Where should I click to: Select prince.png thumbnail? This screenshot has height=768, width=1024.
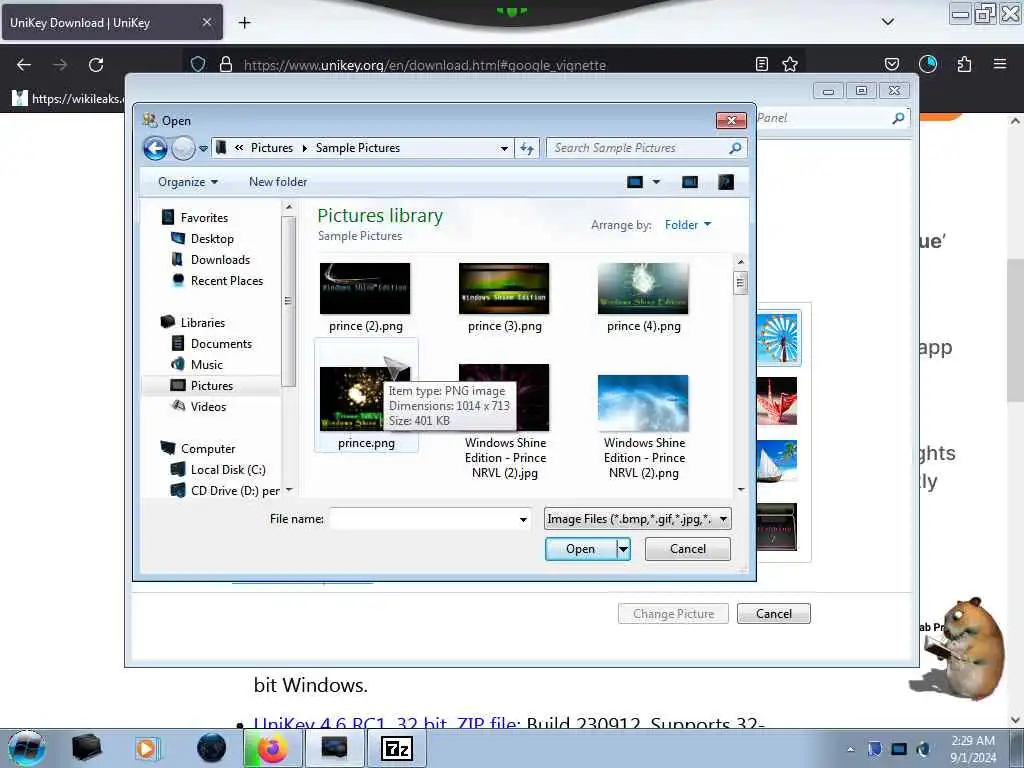click(365, 398)
